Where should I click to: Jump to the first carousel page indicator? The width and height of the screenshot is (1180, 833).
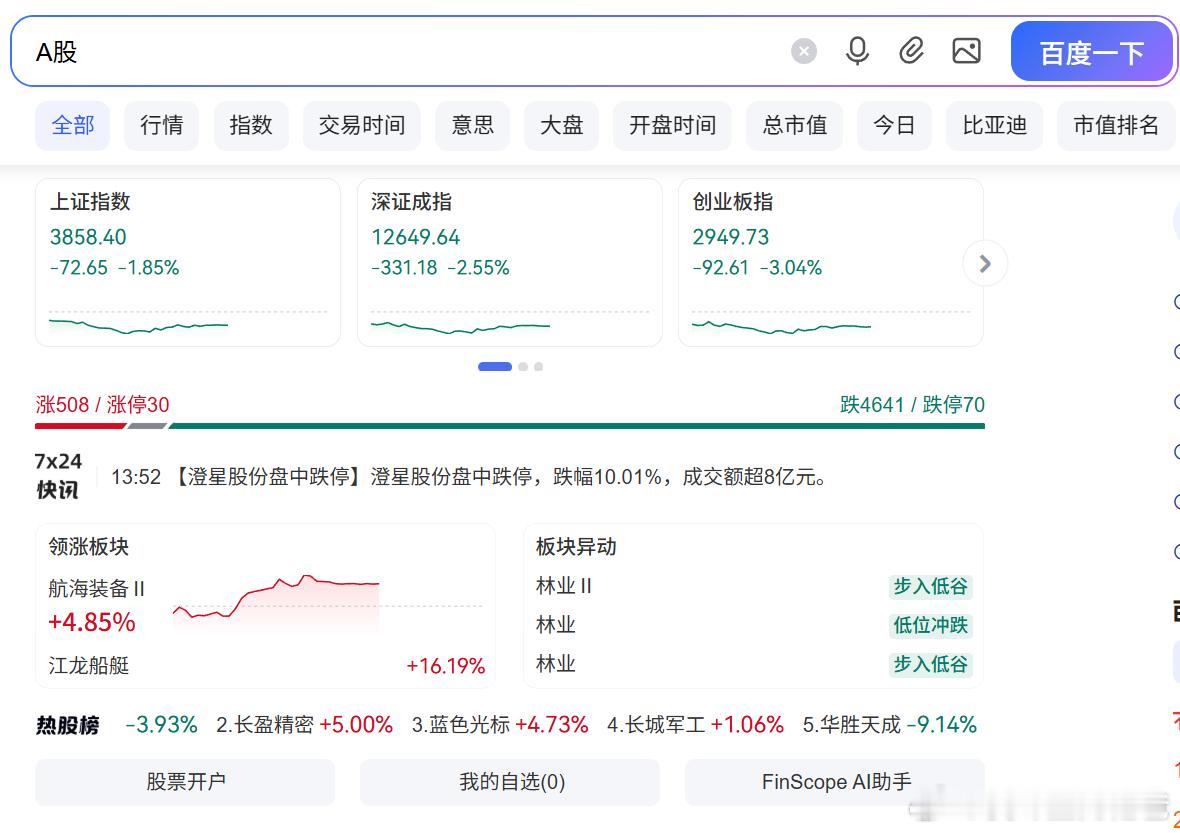pos(494,366)
